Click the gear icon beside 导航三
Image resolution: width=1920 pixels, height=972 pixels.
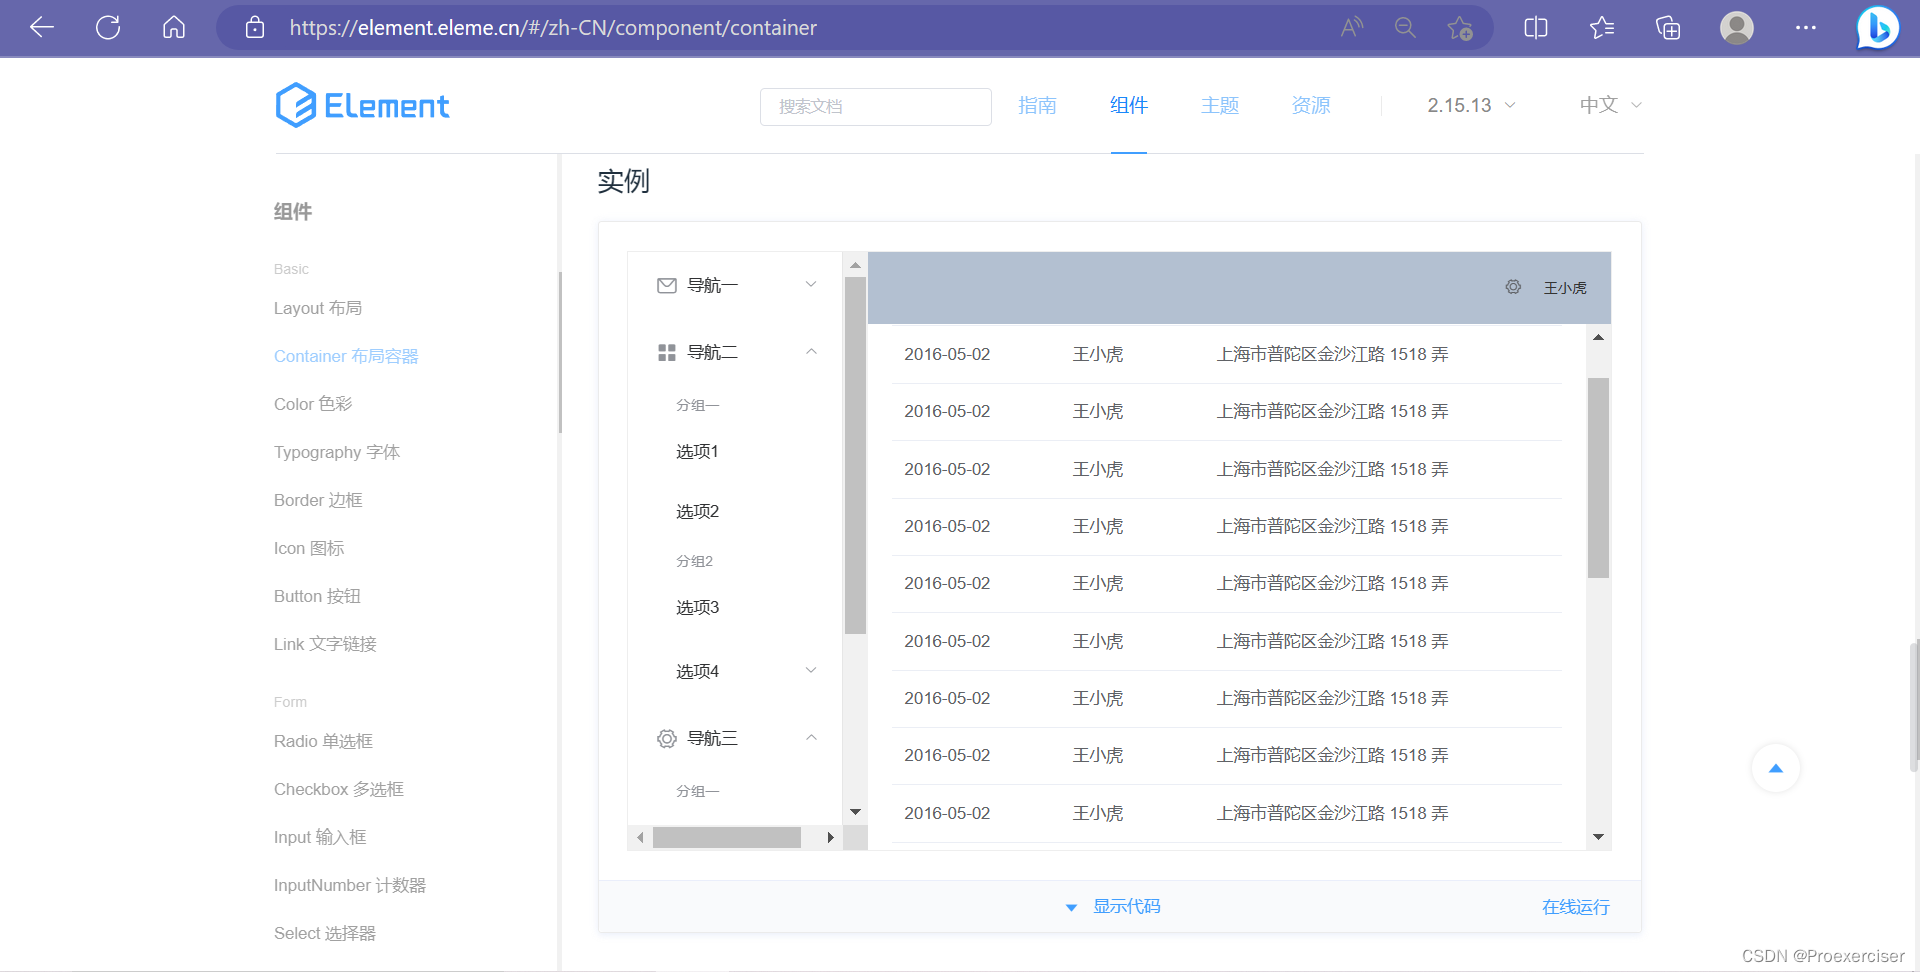[x=667, y=738]
